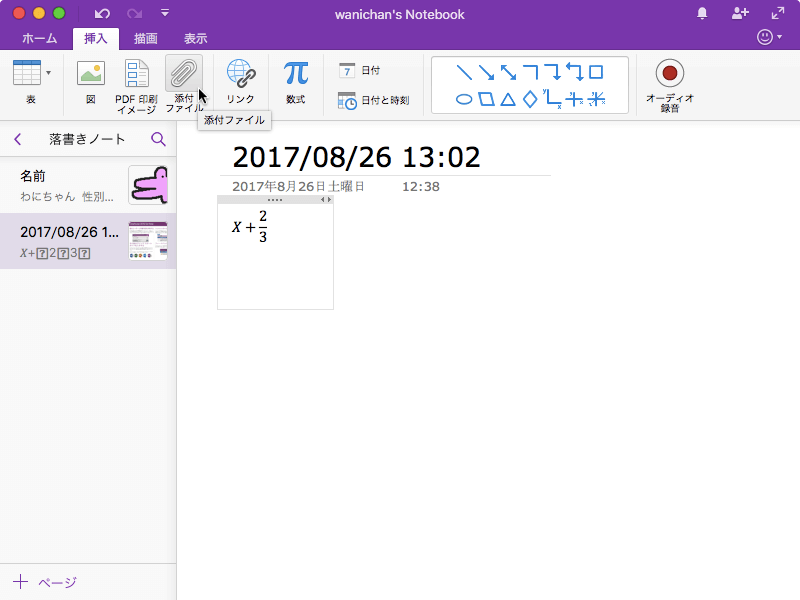Select the four-quadrant axes shape

(x=574, y=99)
